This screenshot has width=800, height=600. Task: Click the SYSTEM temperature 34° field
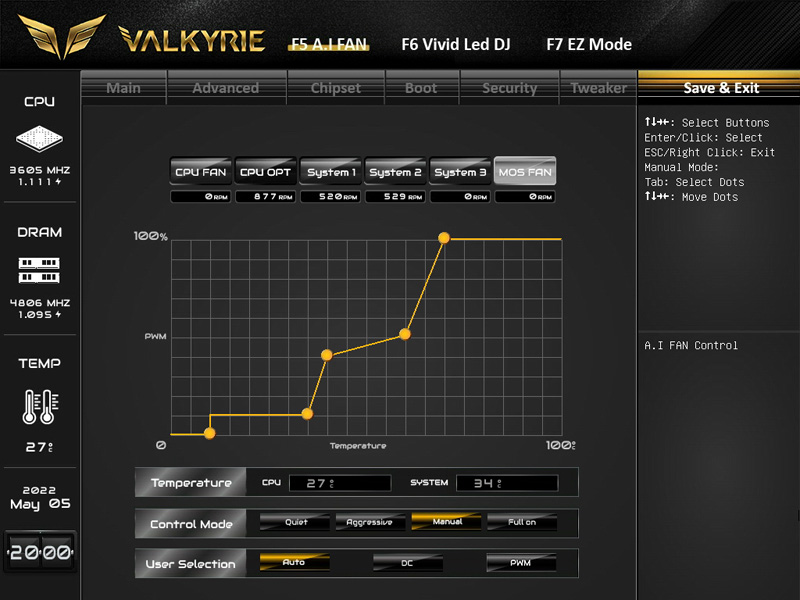point(507,483)
